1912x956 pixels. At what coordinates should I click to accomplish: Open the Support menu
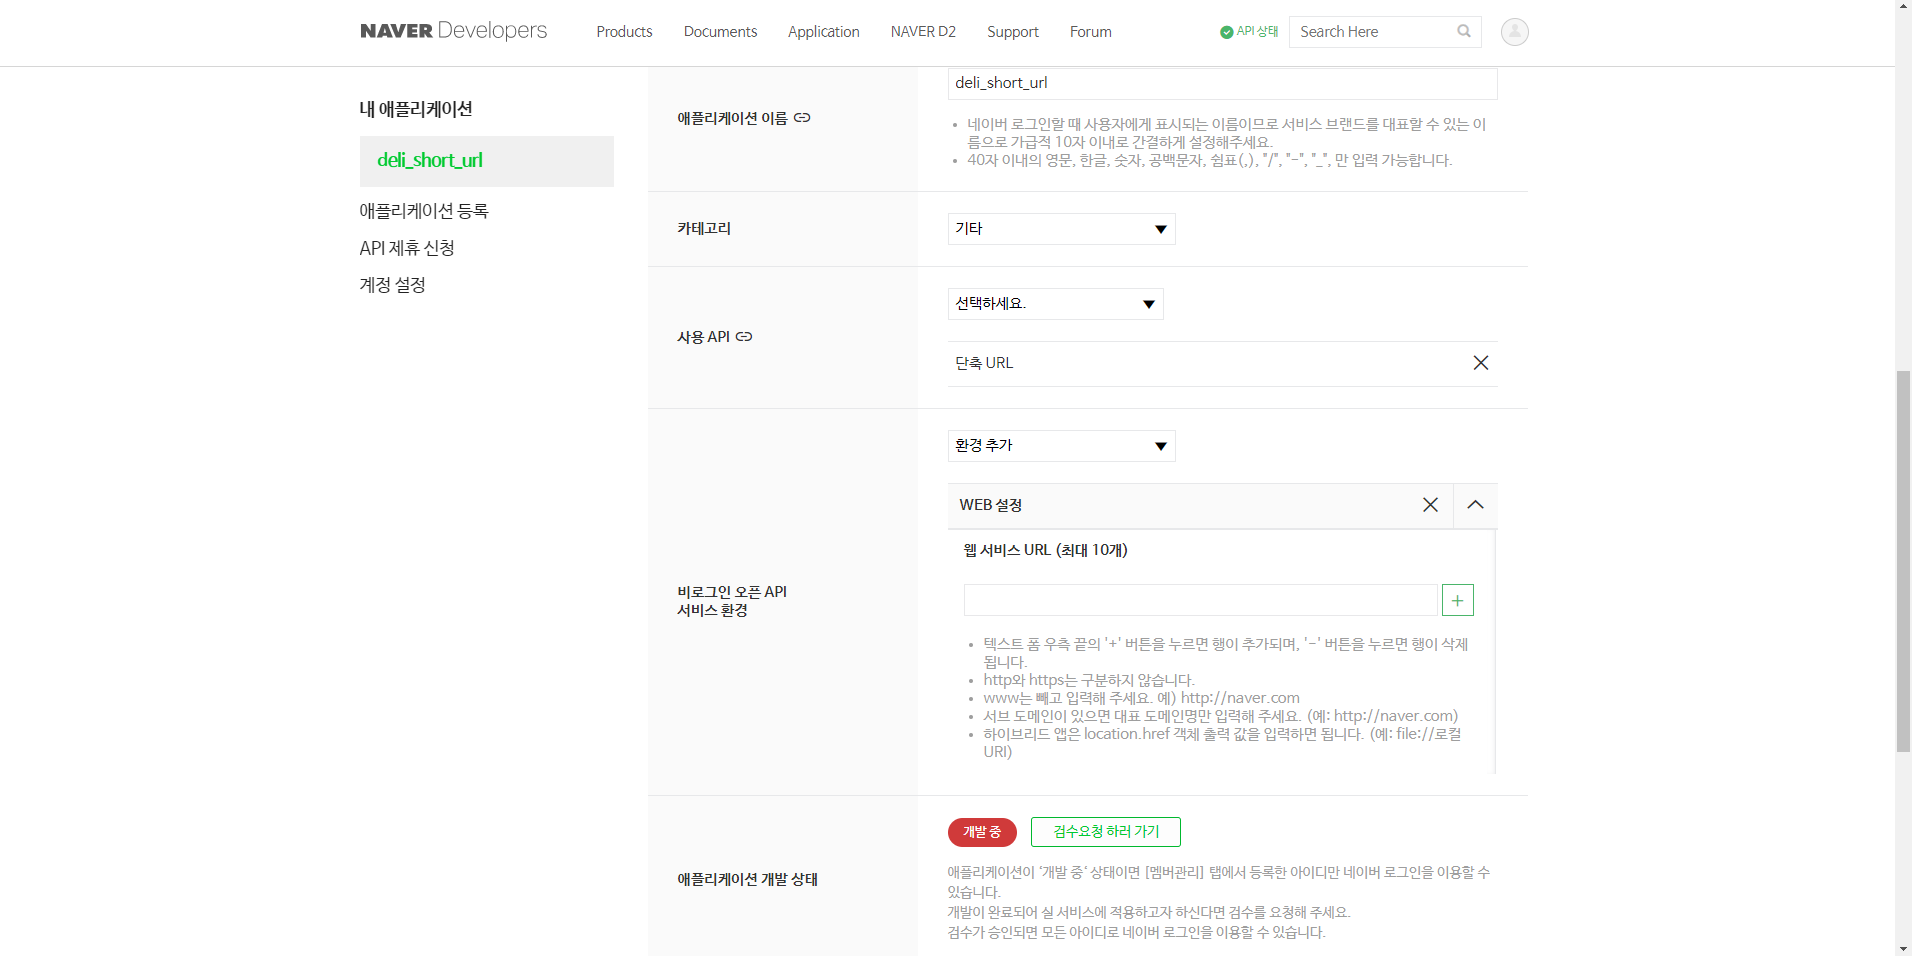[x=1012, y=32]
